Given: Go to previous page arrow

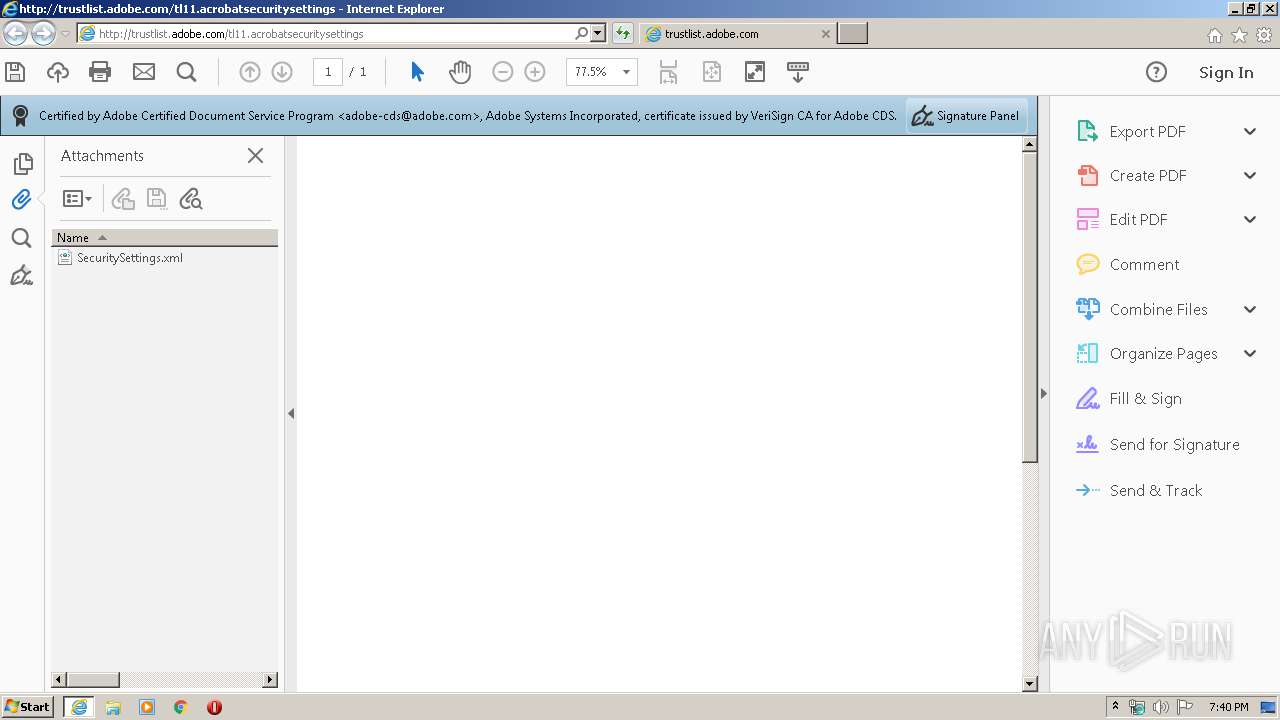Looking at the screenshot, I should point(250,72).
